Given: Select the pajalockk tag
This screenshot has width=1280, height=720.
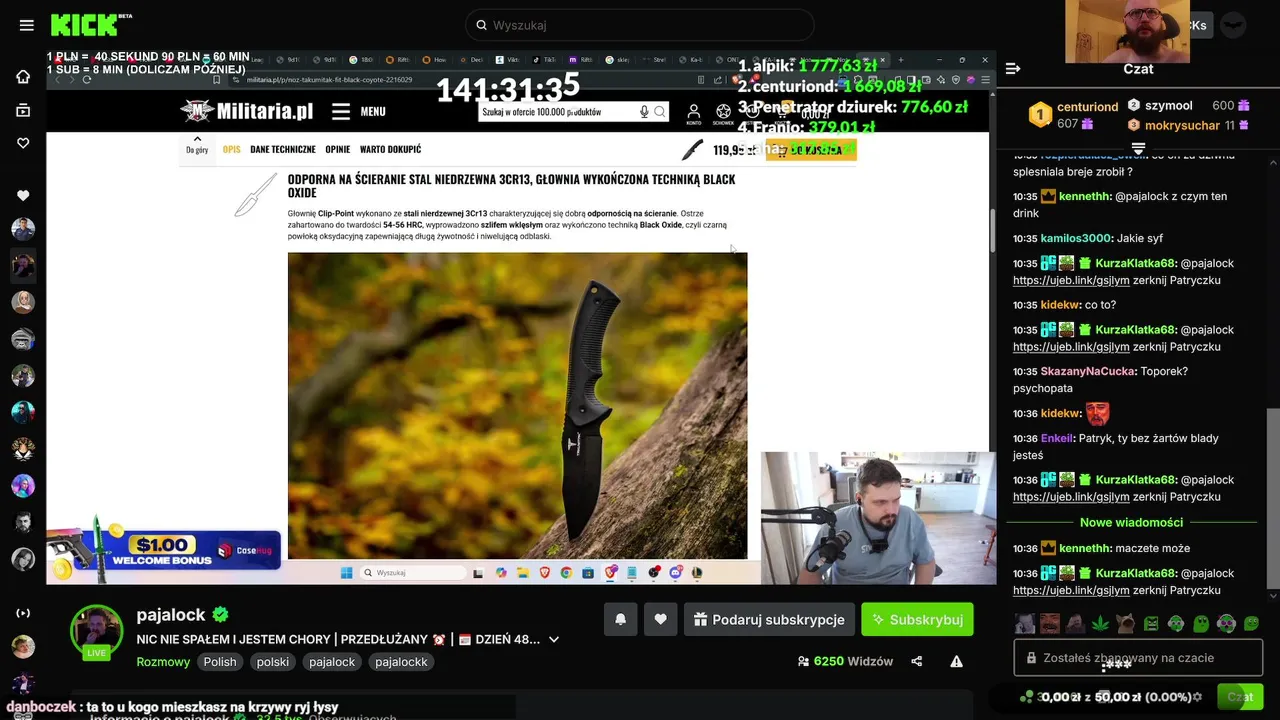Looking at the screenshot, I should [x=401, y=662].
